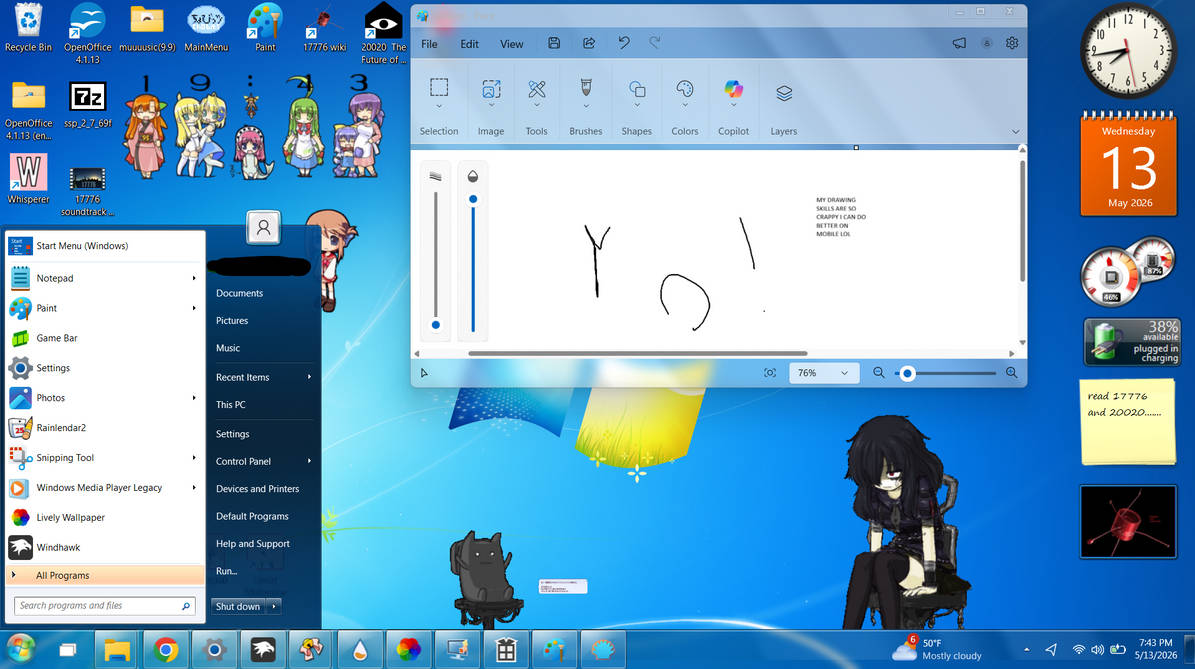This screenshot has height=669, width=1195.
Task: Open the weather widget in the taskbar
Action: point(937,649)
